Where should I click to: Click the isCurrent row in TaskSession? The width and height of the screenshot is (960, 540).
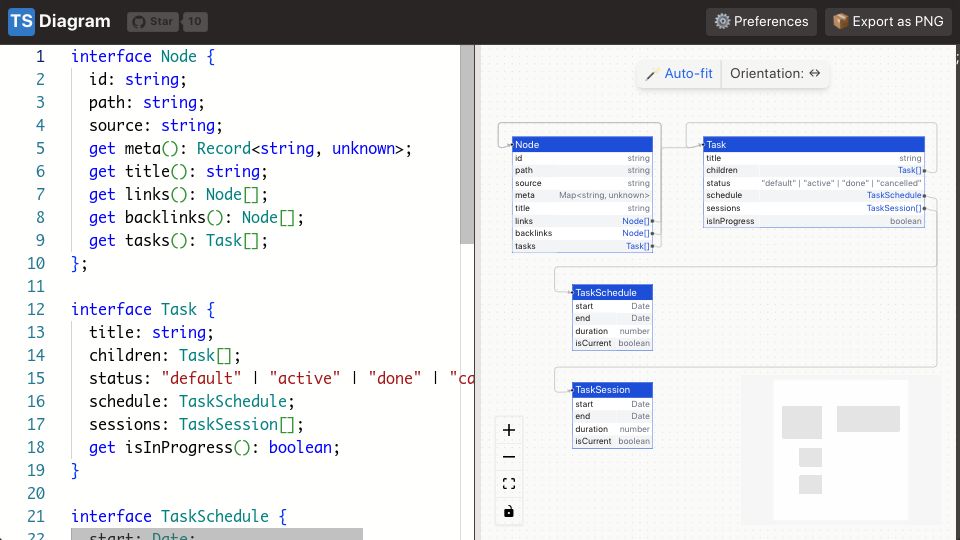point(612,441)
